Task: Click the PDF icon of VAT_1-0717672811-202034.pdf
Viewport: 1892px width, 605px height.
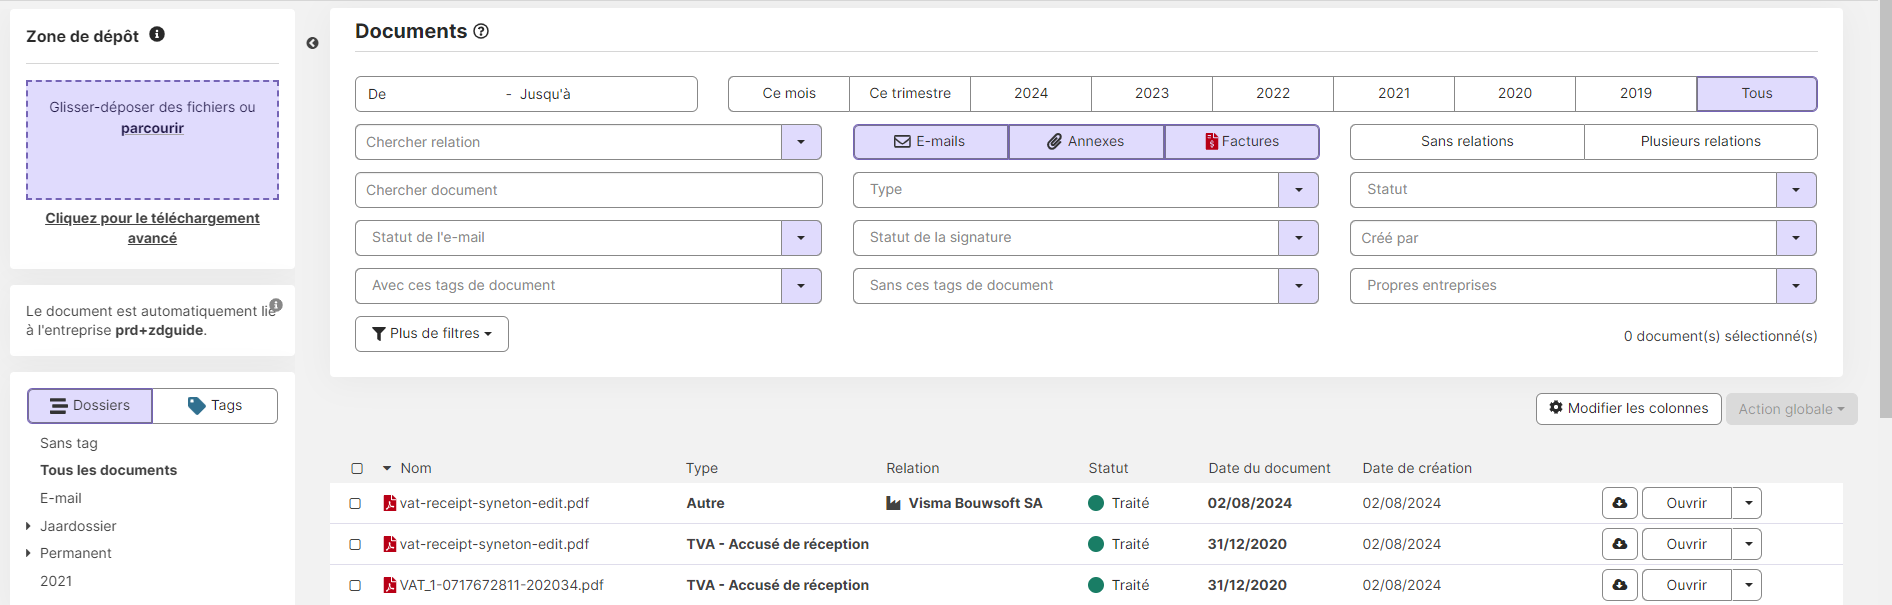Action: pyautogui.click(x=390, y=585)
